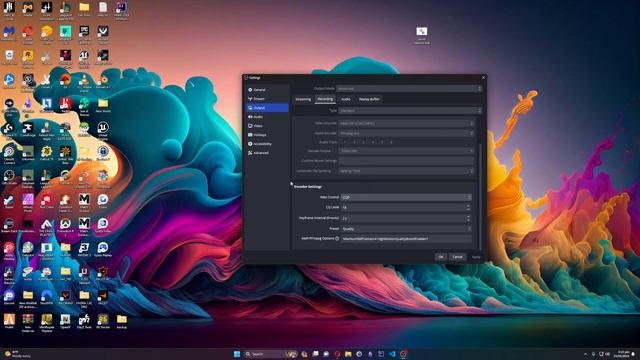Close the Settings dialog with X
Screen dimensions: 640x360
pyautogui.click(x=484, y=78)
